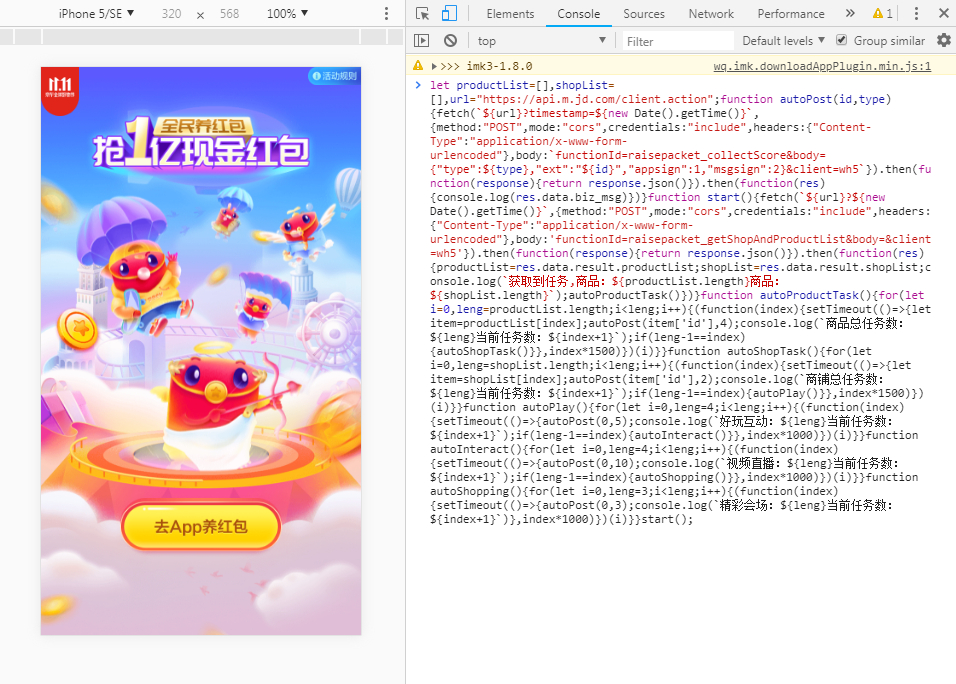The image size is (956, 684).
Task: Open device toolbar three-dot options menu
Action: pyautogui.click(x=386, y=13)
